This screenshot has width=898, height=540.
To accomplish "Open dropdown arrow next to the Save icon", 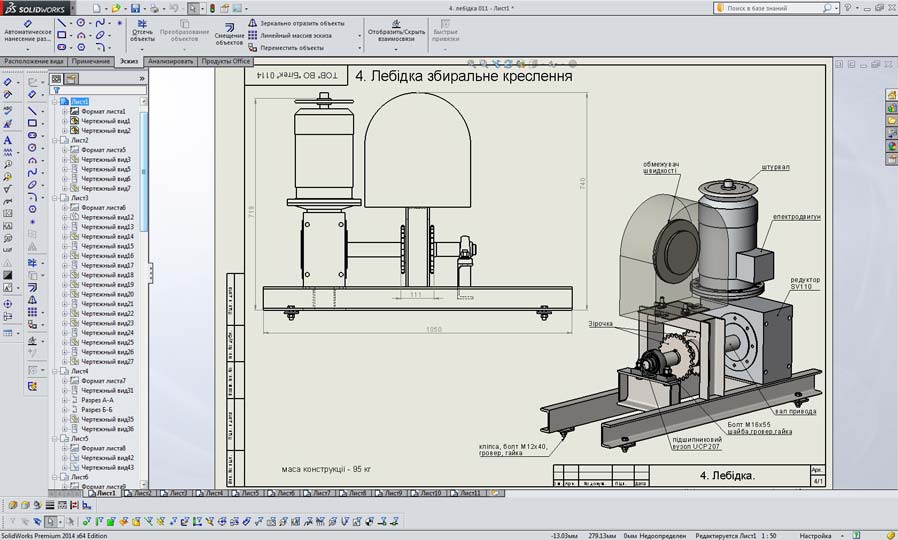I will click(144, 9).
